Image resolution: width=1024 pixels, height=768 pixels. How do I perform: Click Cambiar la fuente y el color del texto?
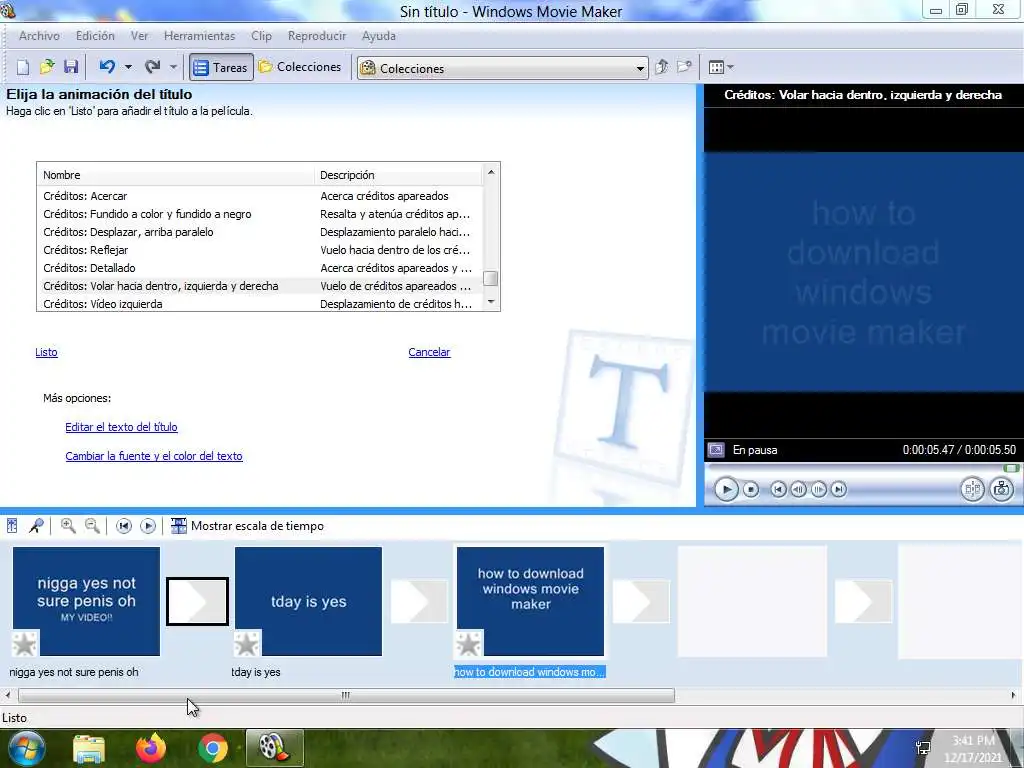pyautogui.click(x=154, y=456)
